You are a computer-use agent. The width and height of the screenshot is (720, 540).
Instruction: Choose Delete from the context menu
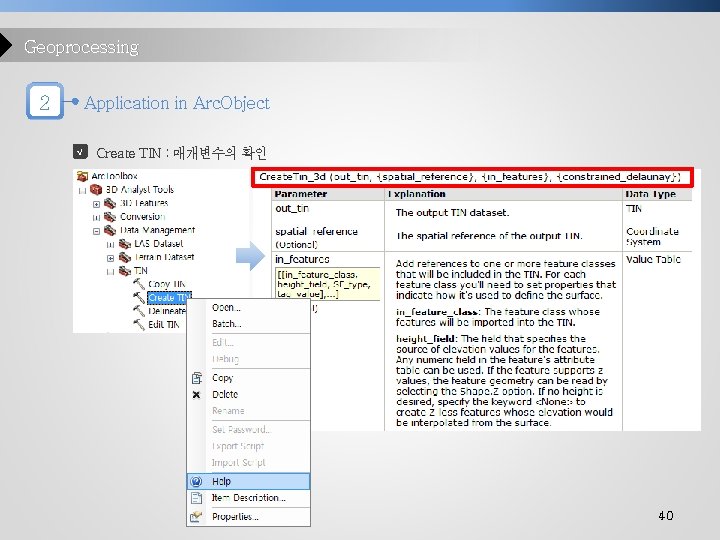225,394
